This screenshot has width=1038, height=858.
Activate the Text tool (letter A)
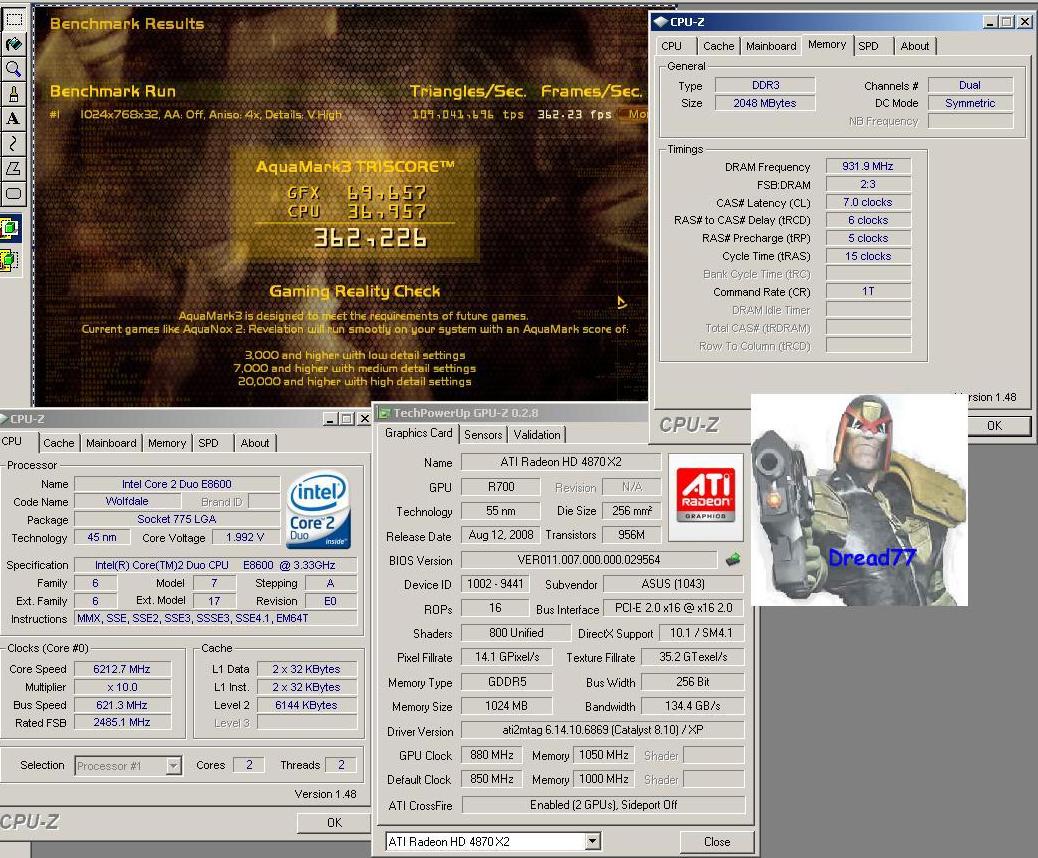(x=14, y=119)
